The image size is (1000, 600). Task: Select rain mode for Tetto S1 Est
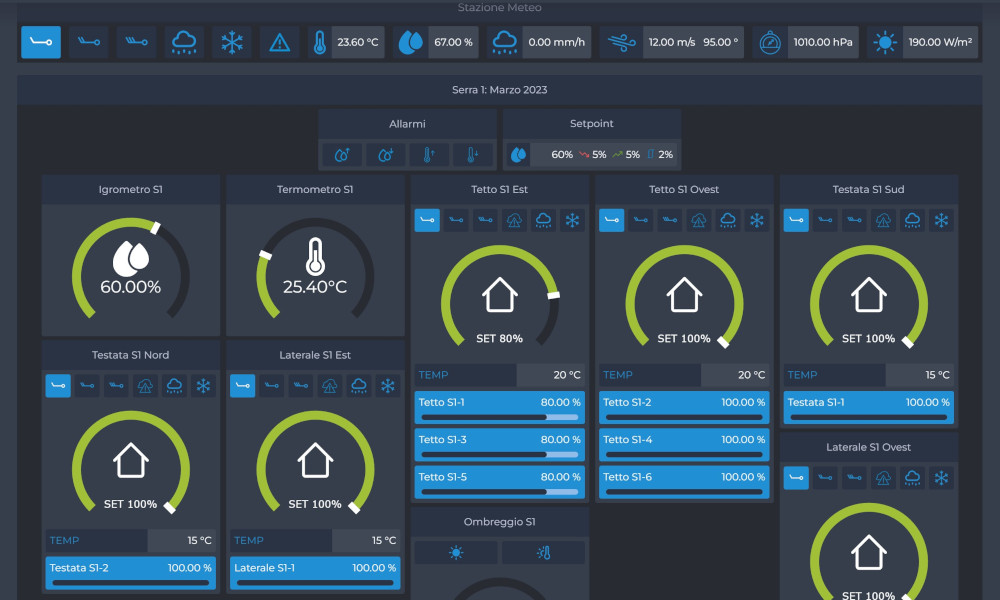[x=543, y=221]
